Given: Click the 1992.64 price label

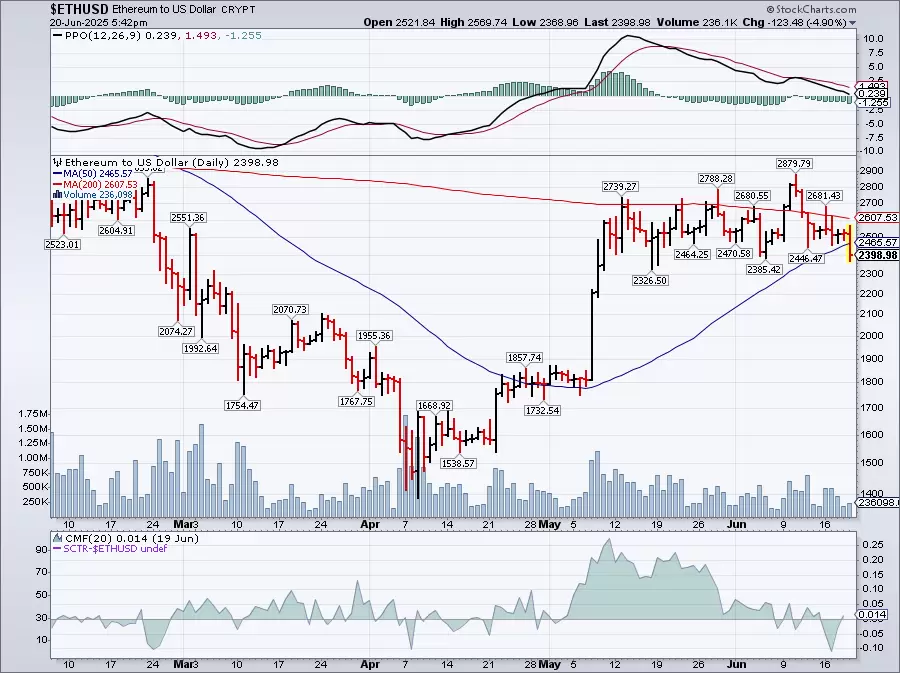Looking at the screenshot, I should pos(200,349).
